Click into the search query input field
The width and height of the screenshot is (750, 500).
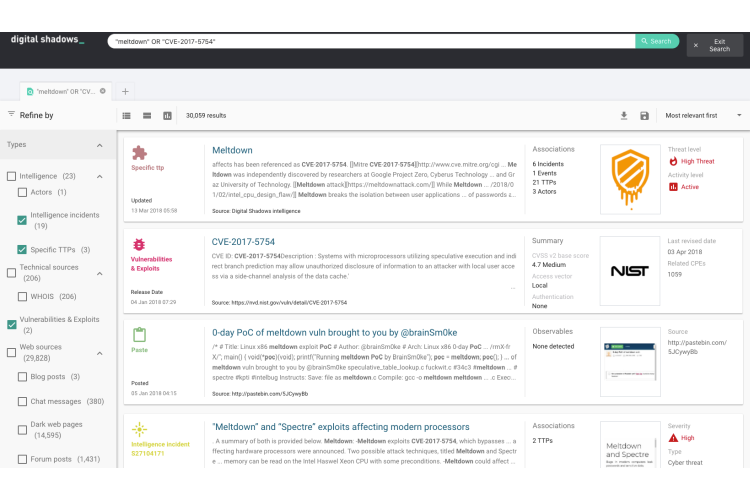370,41
